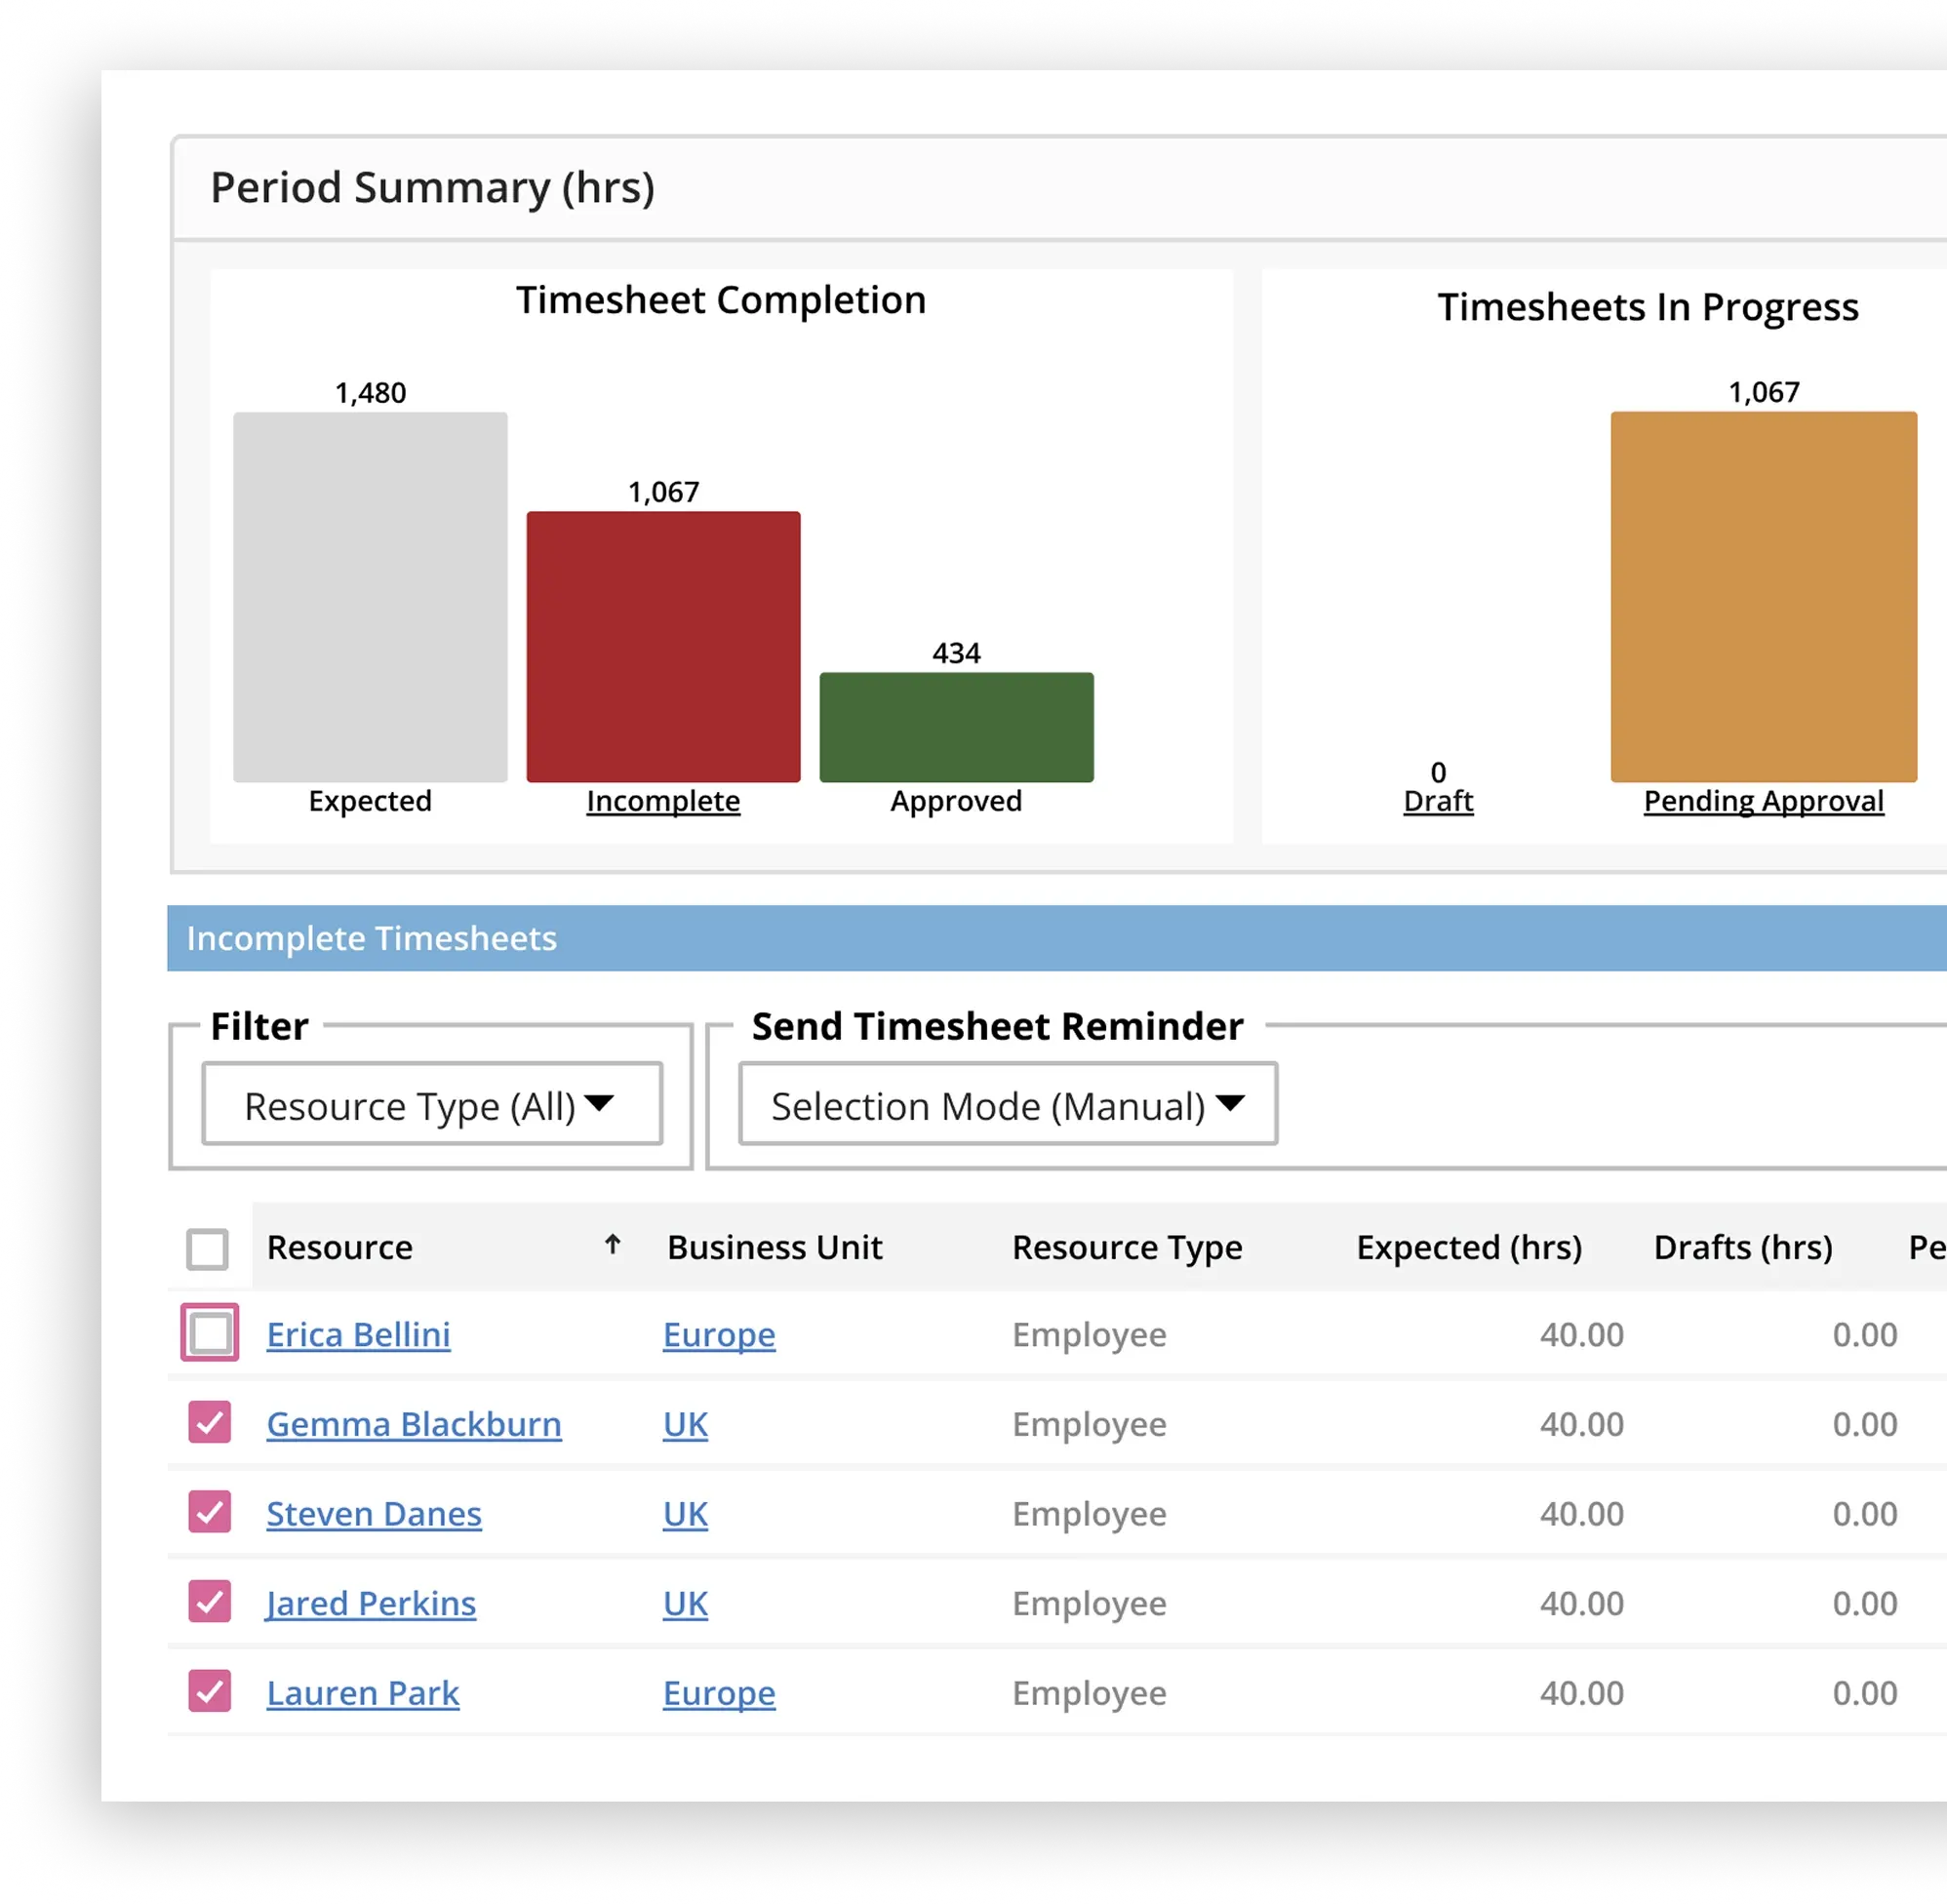Uncheck Gemma Blackburn's row checkbox
This screenshot has height=1904, width=1947.
(209, 1423)
